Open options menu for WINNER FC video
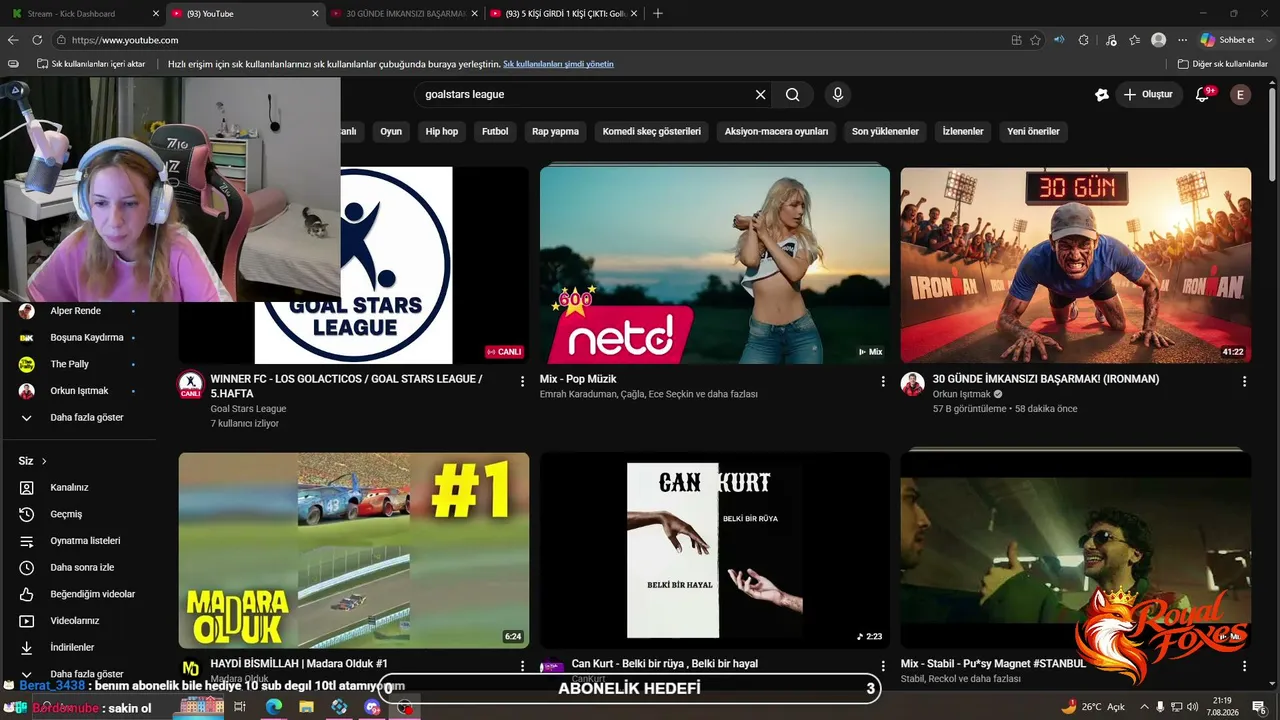Screen dimensions: 1280x720 click(522, 381)
